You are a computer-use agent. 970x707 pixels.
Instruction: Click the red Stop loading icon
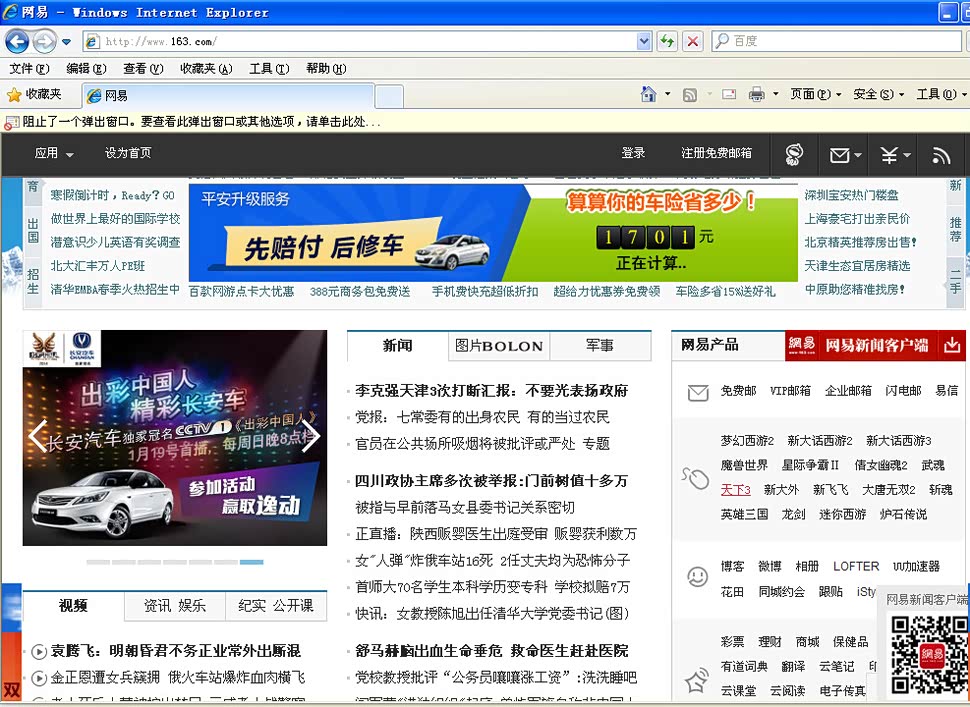pos(693,41)
